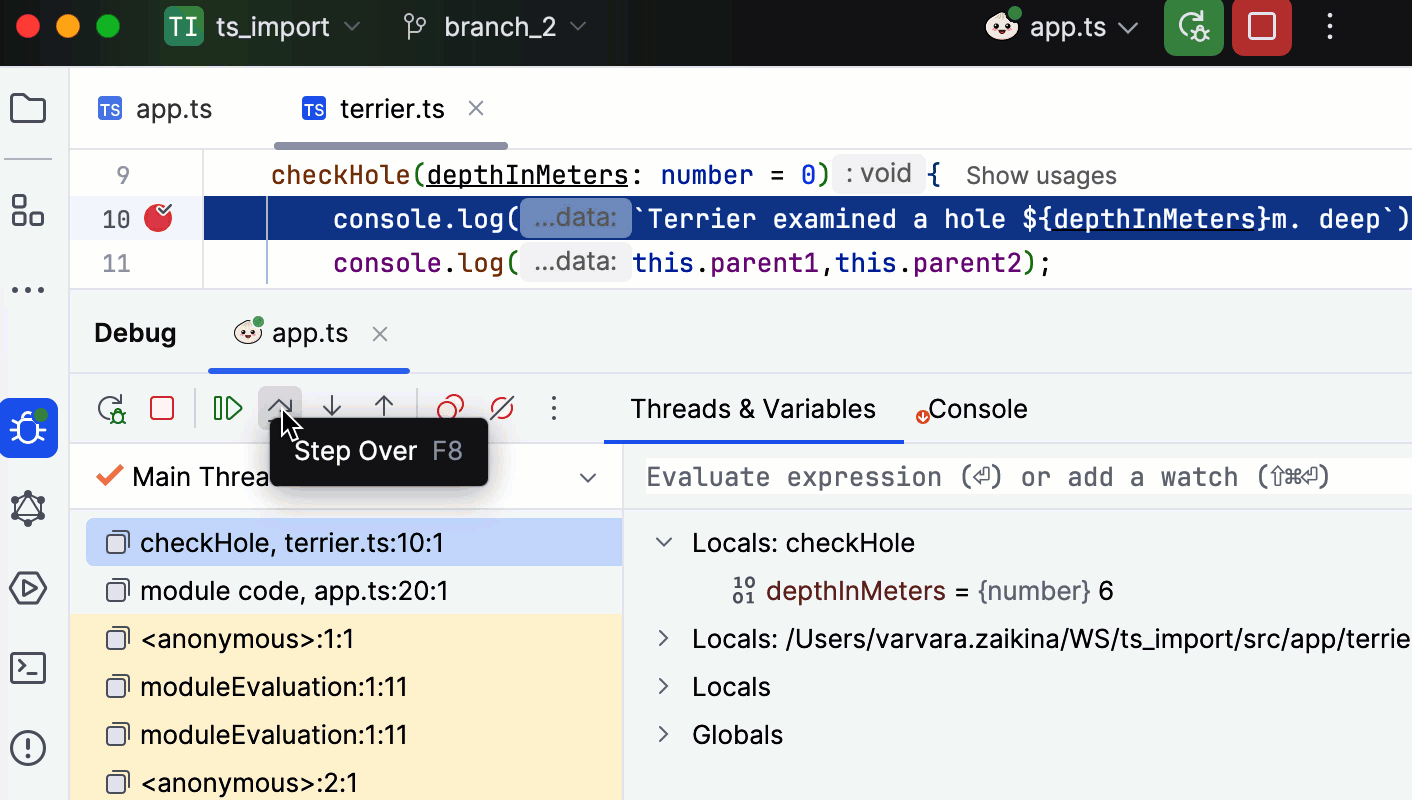Resume program execution in debug toolbar
Screen dimensions: 1412x800
pyautogui.click(x=228, y=408)
